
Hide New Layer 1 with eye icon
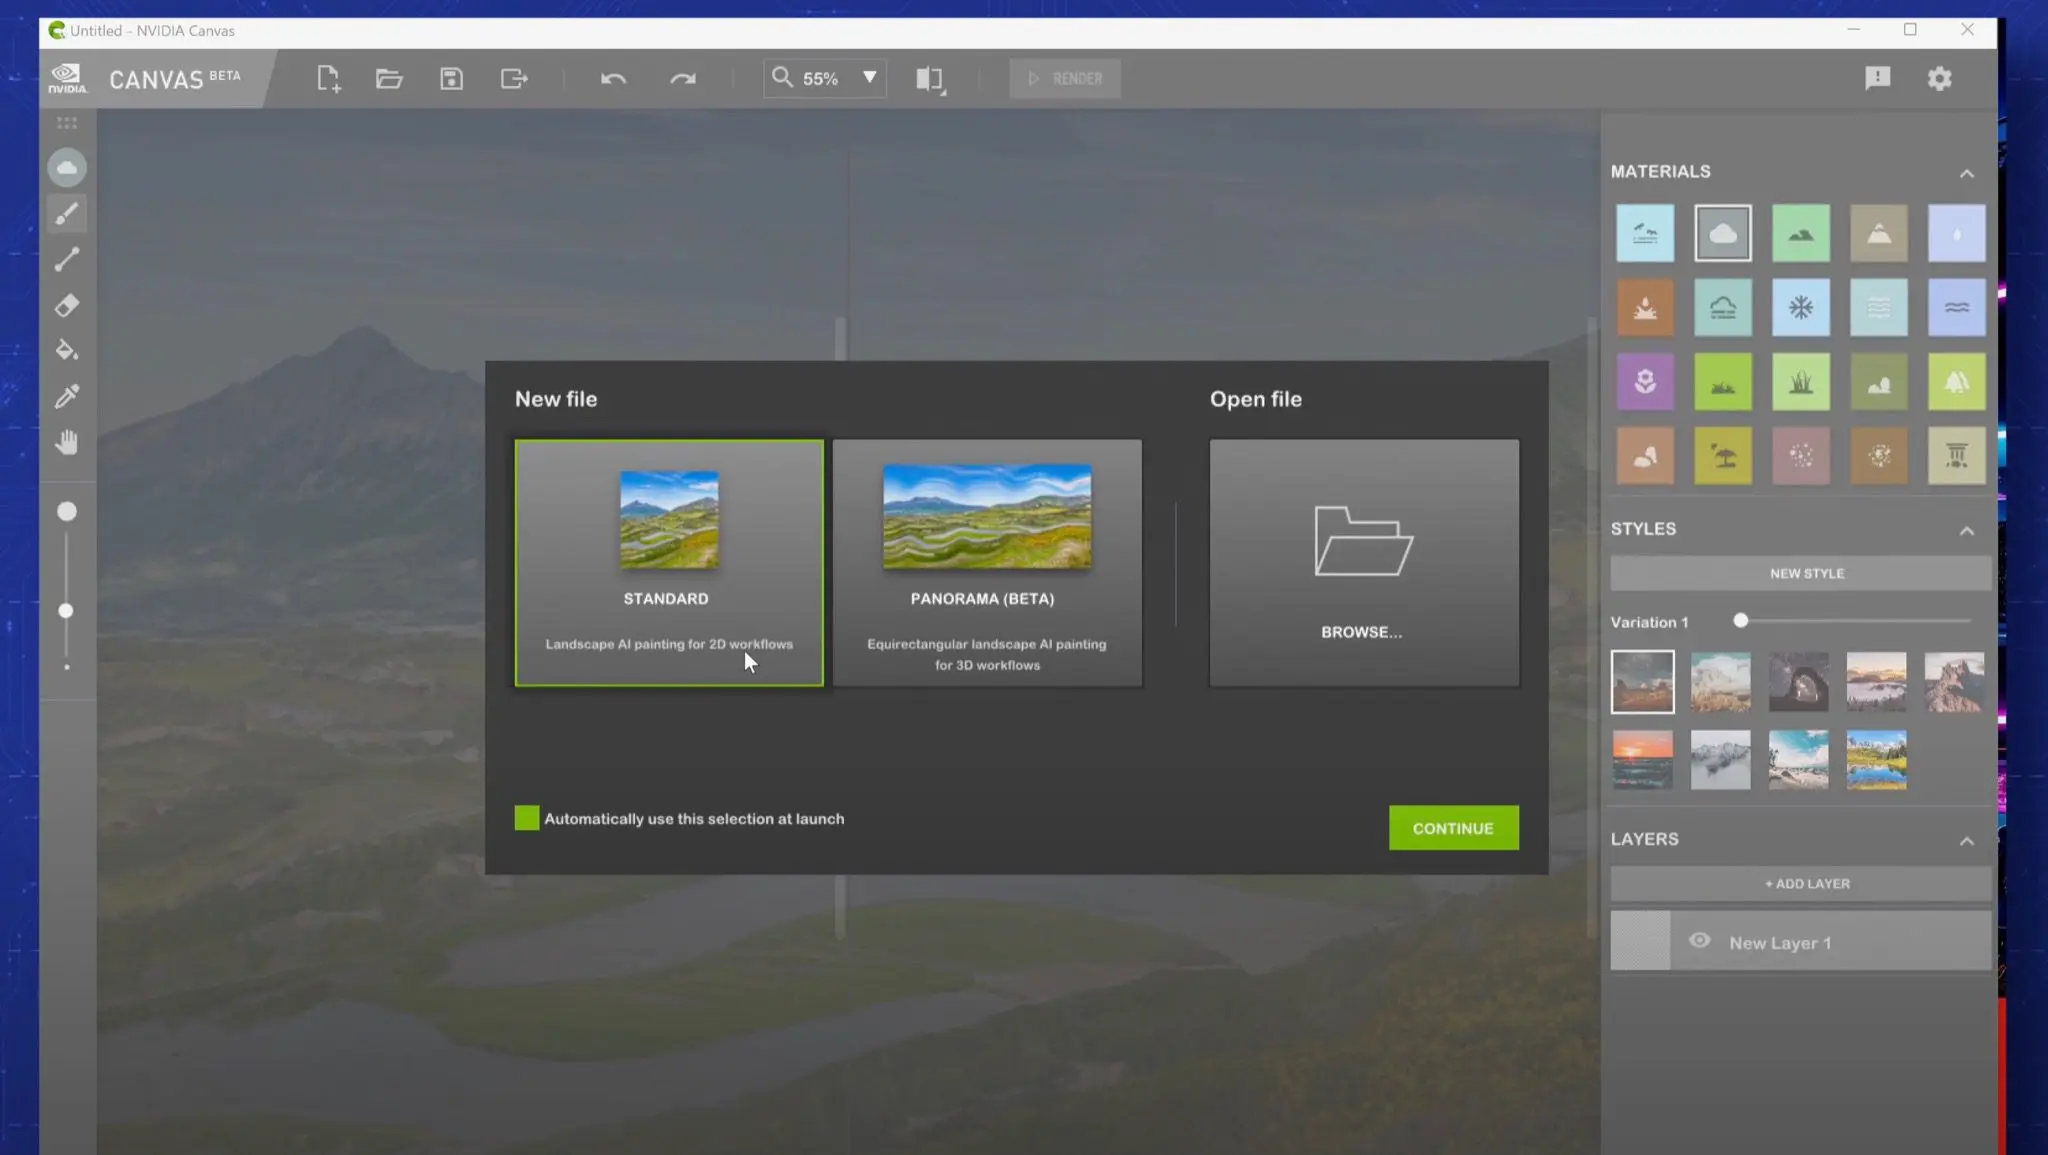coord(1699,940)
